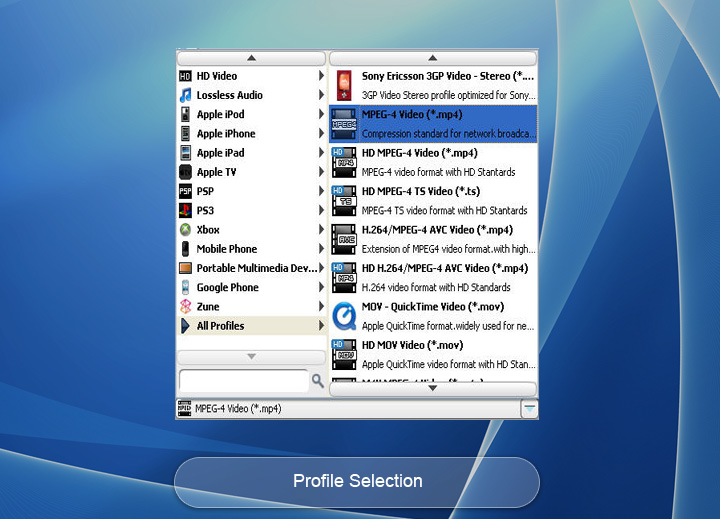The image size is (720, 519).
Task: Choose the highlighted MPEG-4 Video (*.mp4) entry
Action: tap(433, 124)
